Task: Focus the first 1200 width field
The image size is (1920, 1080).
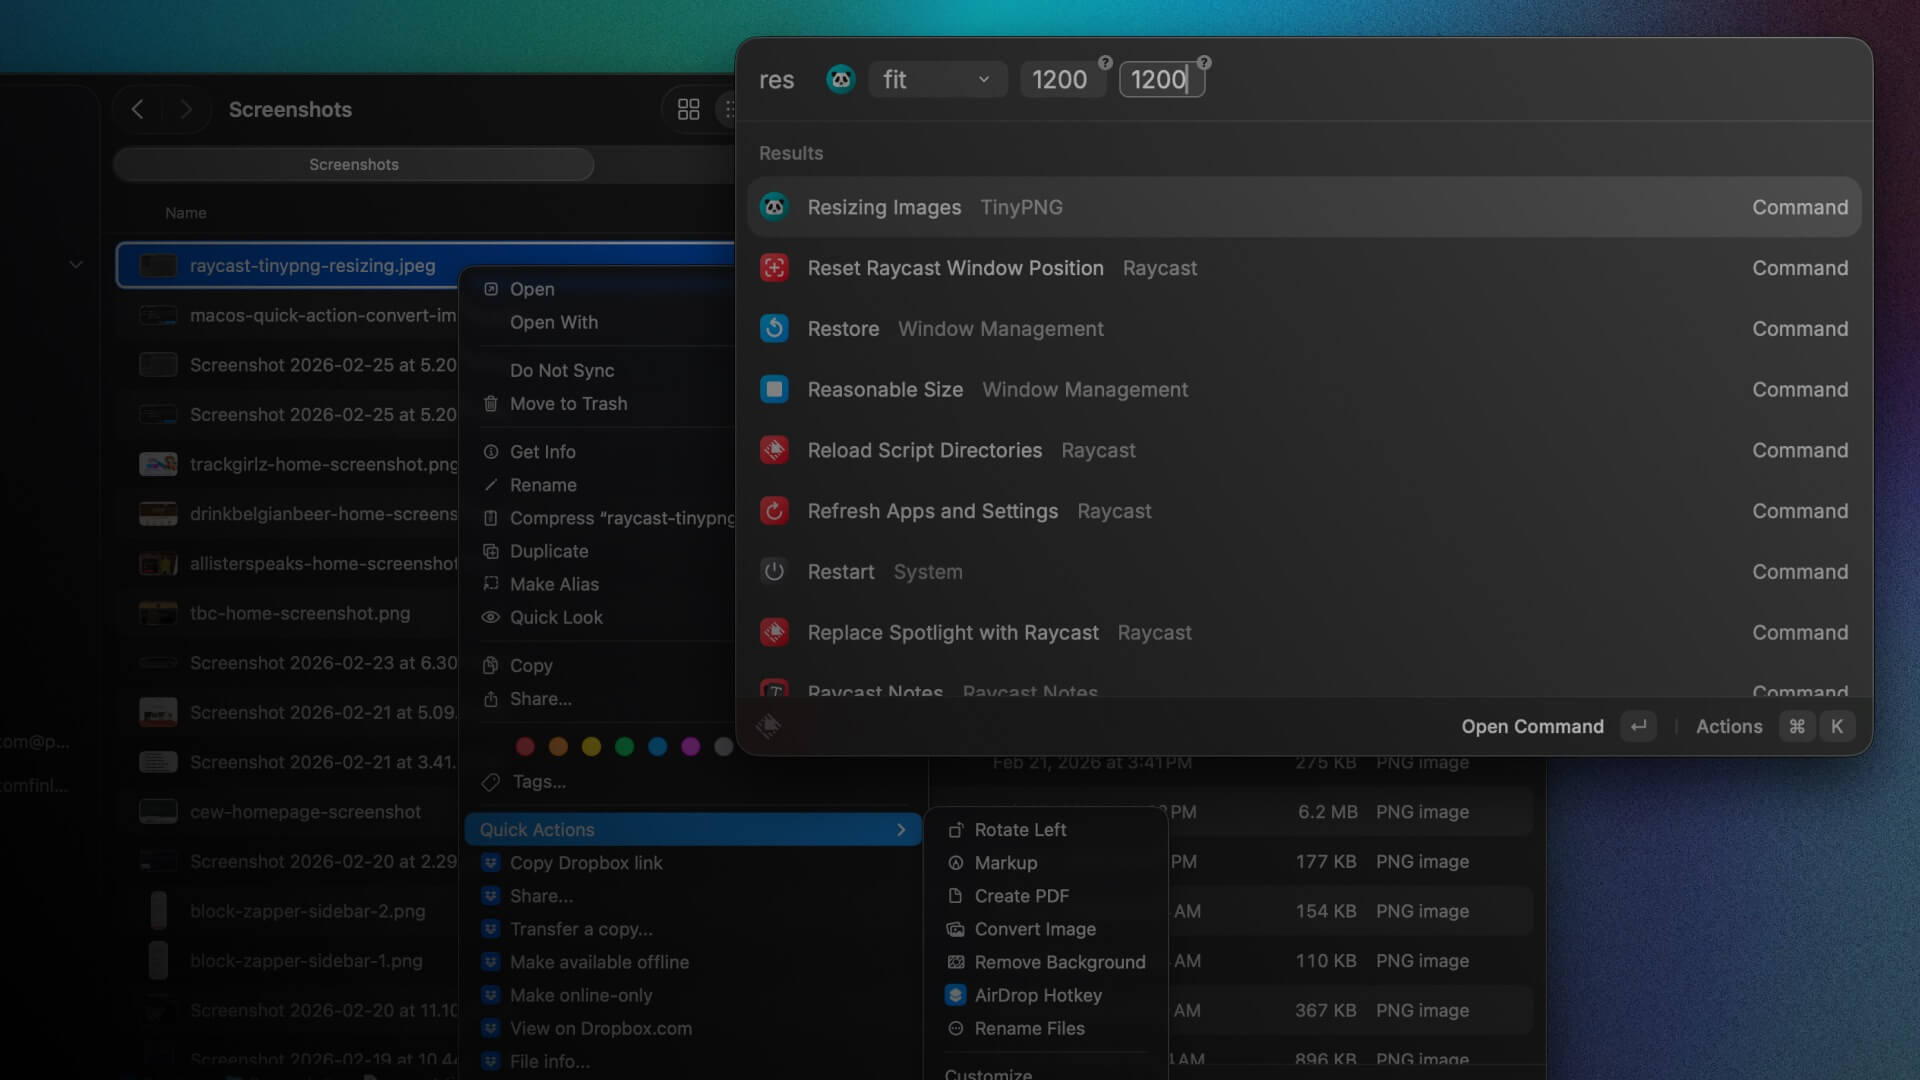Action: (x=1060, y=79)
